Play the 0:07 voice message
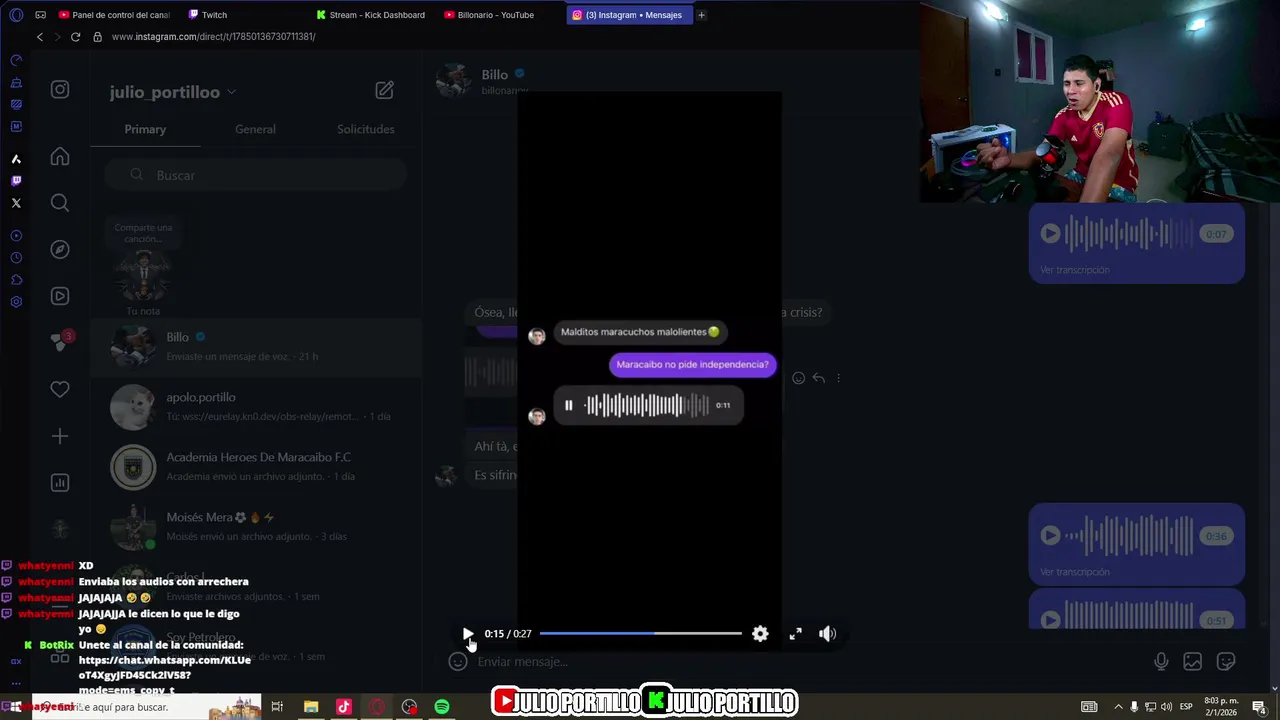The image size is (1280, 720). click(1050, 234)
